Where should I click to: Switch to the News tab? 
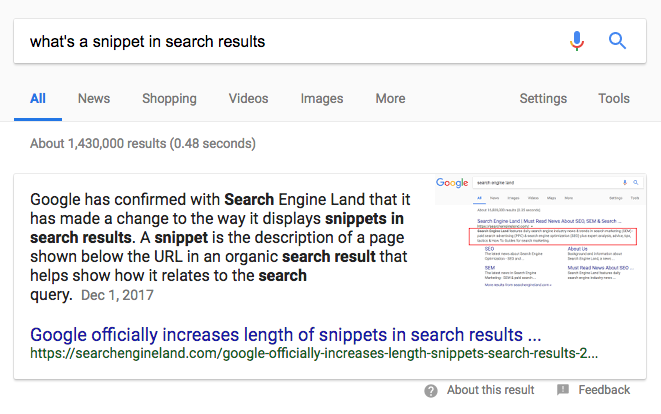coord(94,99)
